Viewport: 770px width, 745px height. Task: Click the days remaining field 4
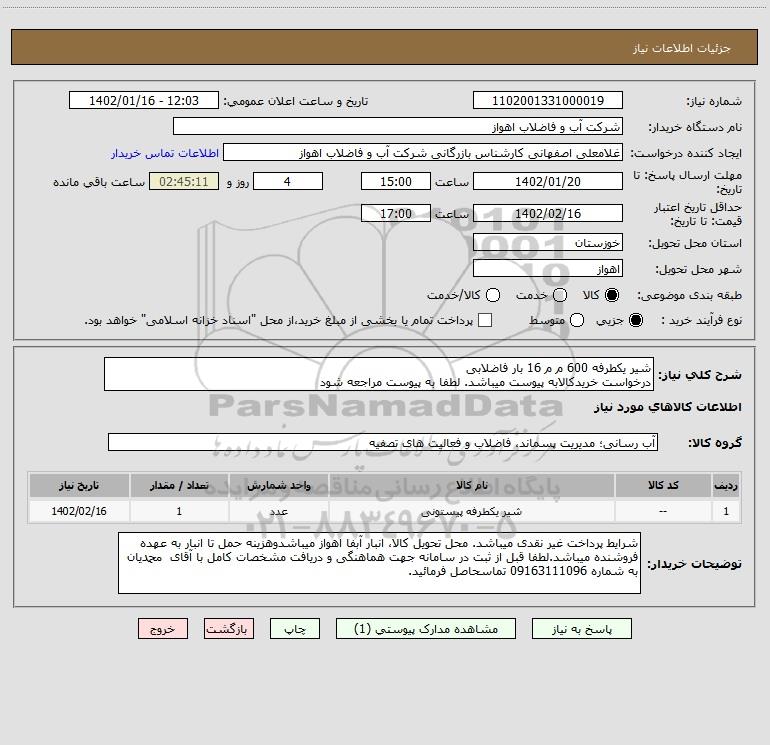288,181
